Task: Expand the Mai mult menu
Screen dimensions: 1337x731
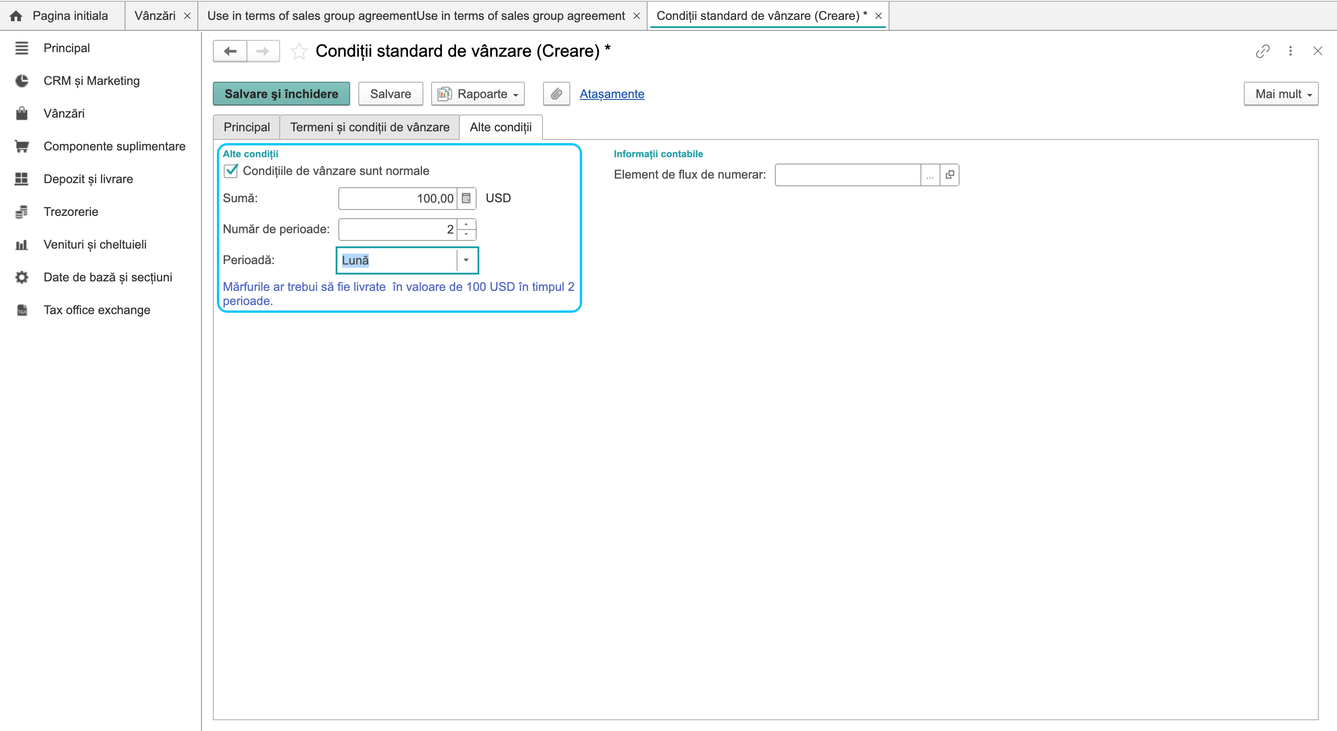Action: coord(1281,94)
